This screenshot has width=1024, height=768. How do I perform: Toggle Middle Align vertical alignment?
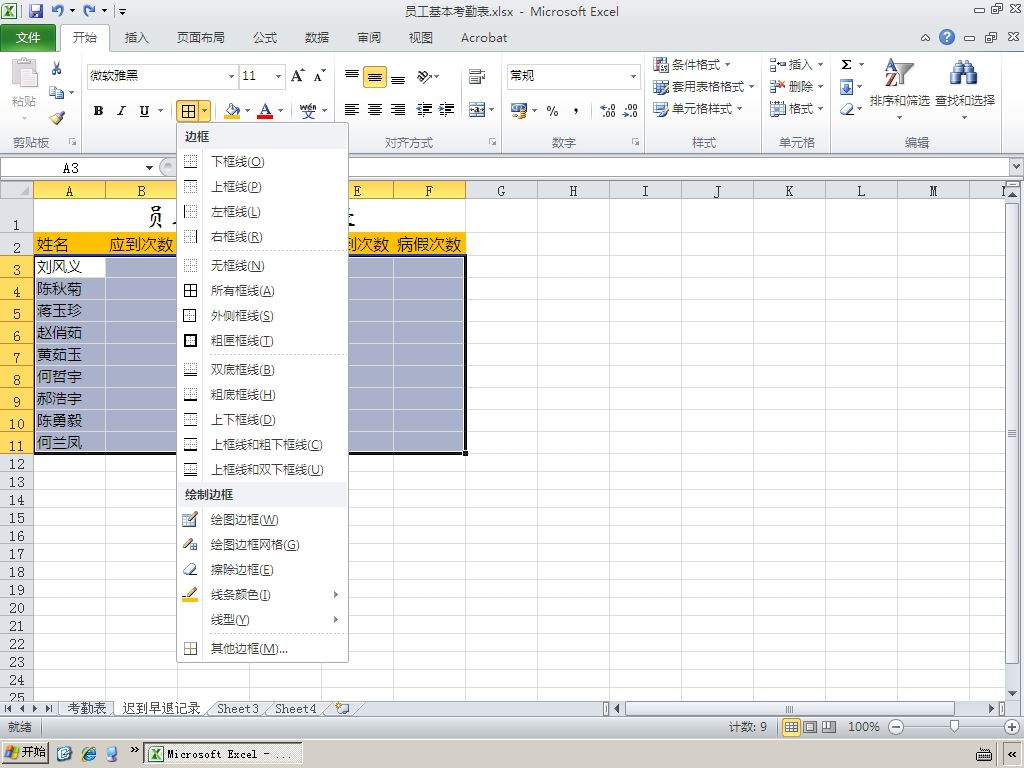pos(375,77)
